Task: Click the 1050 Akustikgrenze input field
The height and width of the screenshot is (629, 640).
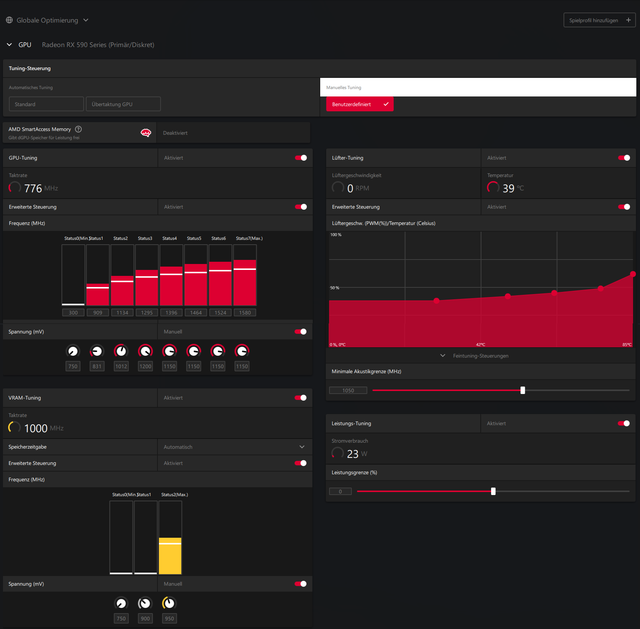Action: coord(348,391)
